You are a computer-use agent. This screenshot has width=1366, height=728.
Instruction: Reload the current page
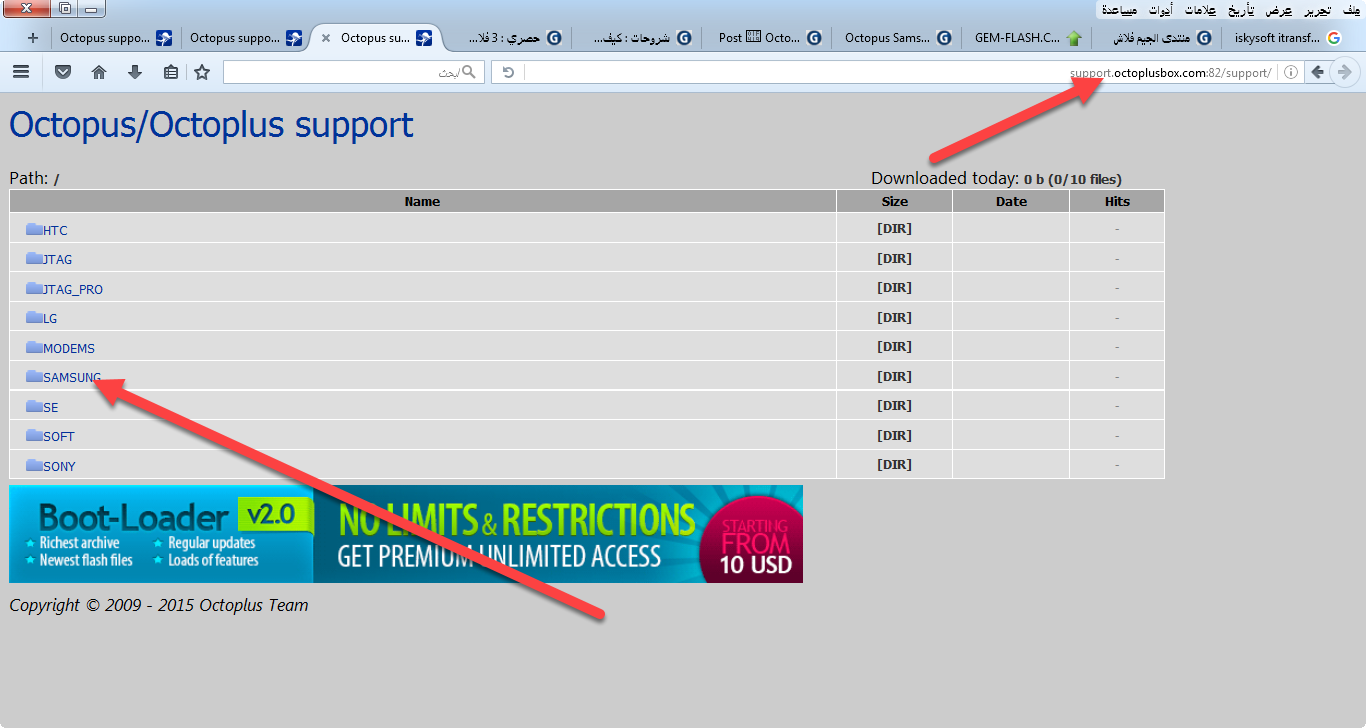pos(508,72)
